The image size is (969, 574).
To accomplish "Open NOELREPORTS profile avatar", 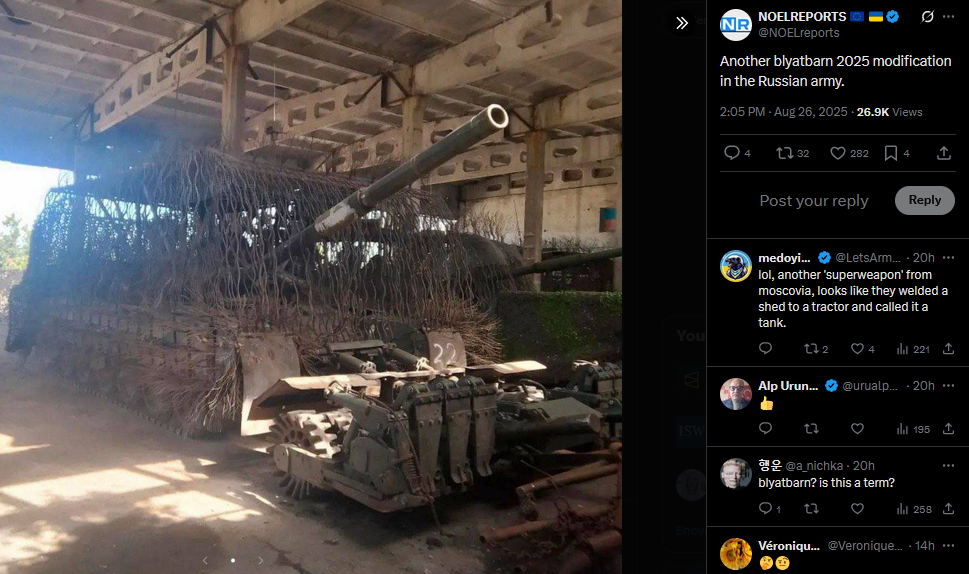I will (735, 25).
